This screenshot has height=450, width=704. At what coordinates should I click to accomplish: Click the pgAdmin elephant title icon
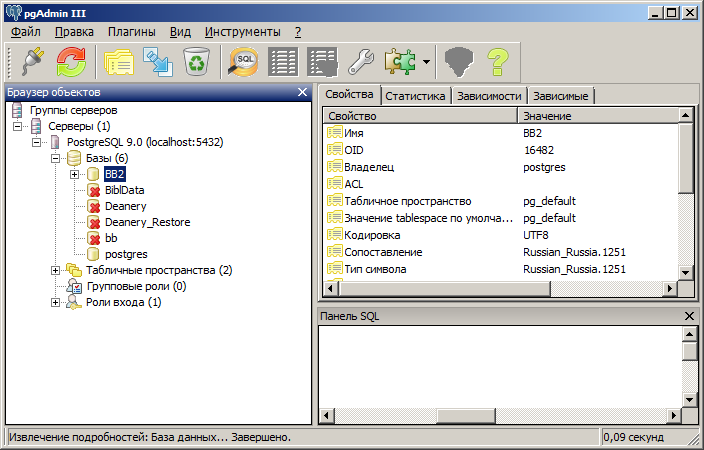pos(13,13)
